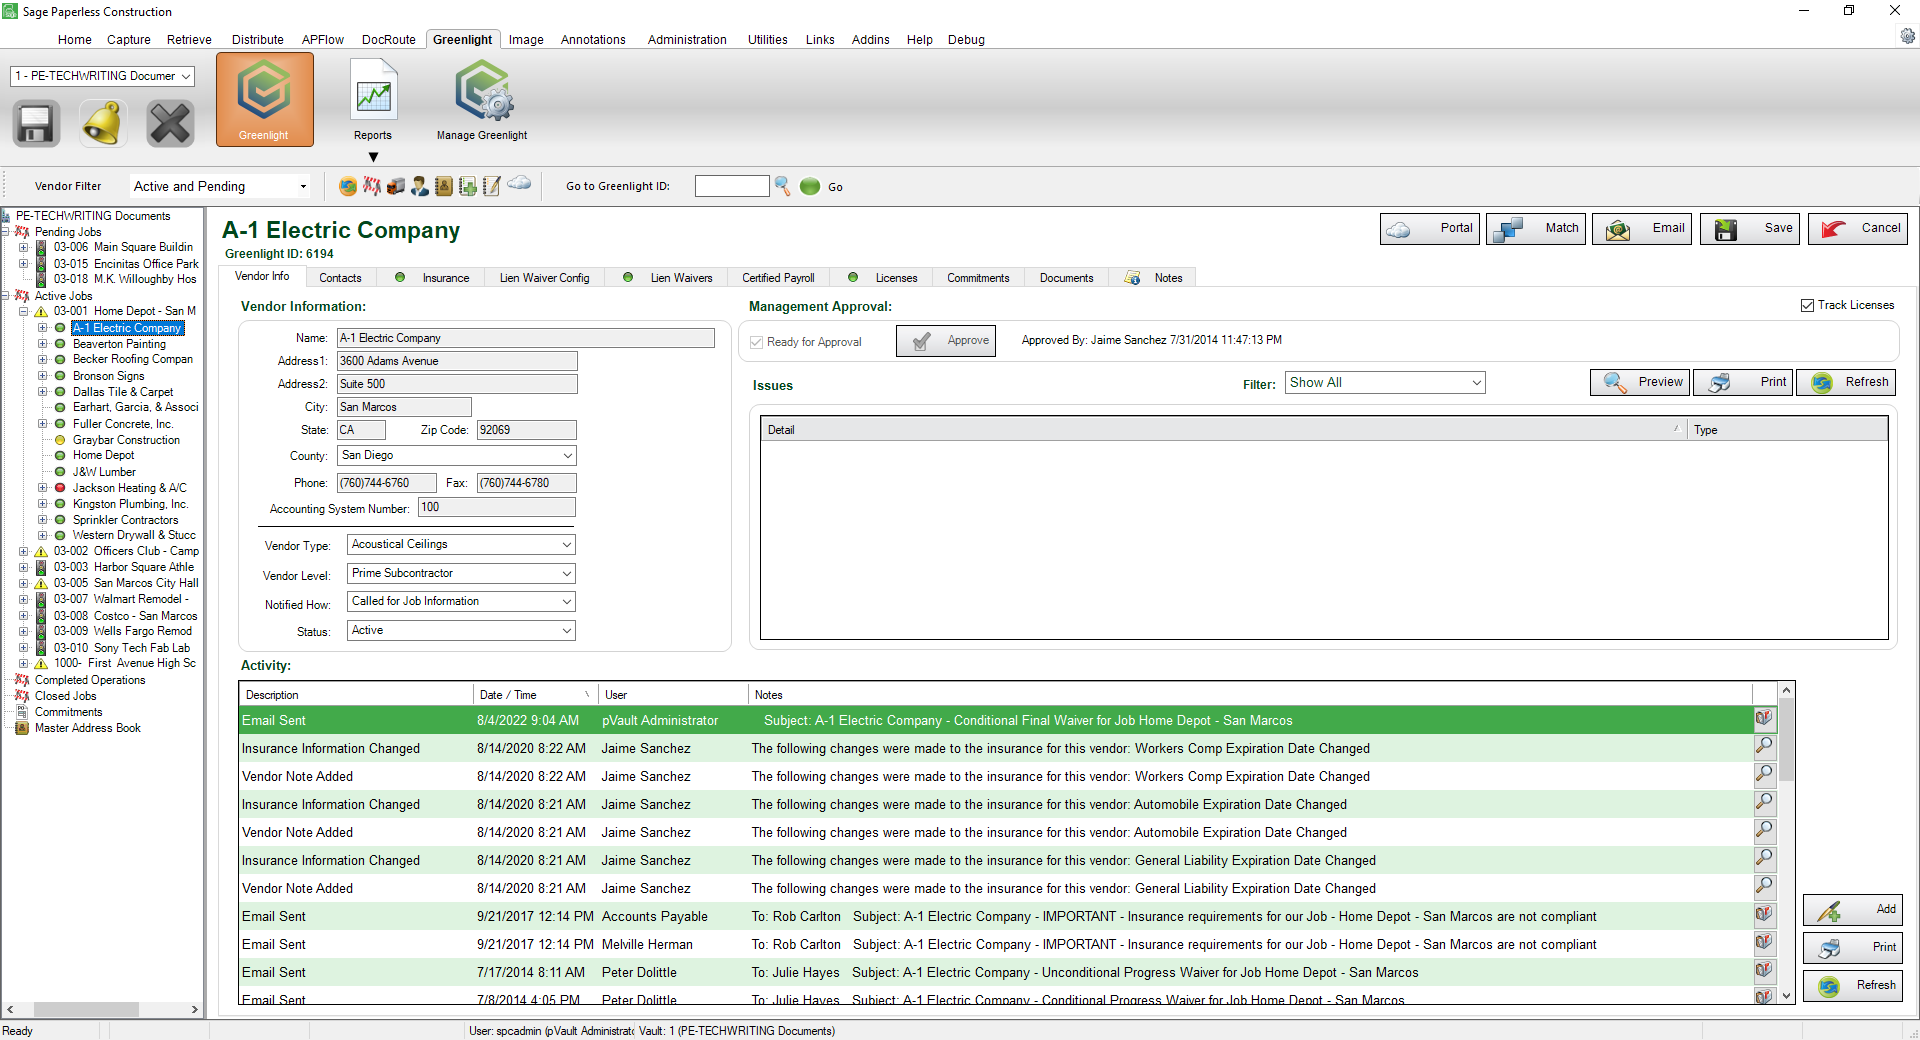
Task: Click the Issues Preview button
Action: [x=1640, y=382]
